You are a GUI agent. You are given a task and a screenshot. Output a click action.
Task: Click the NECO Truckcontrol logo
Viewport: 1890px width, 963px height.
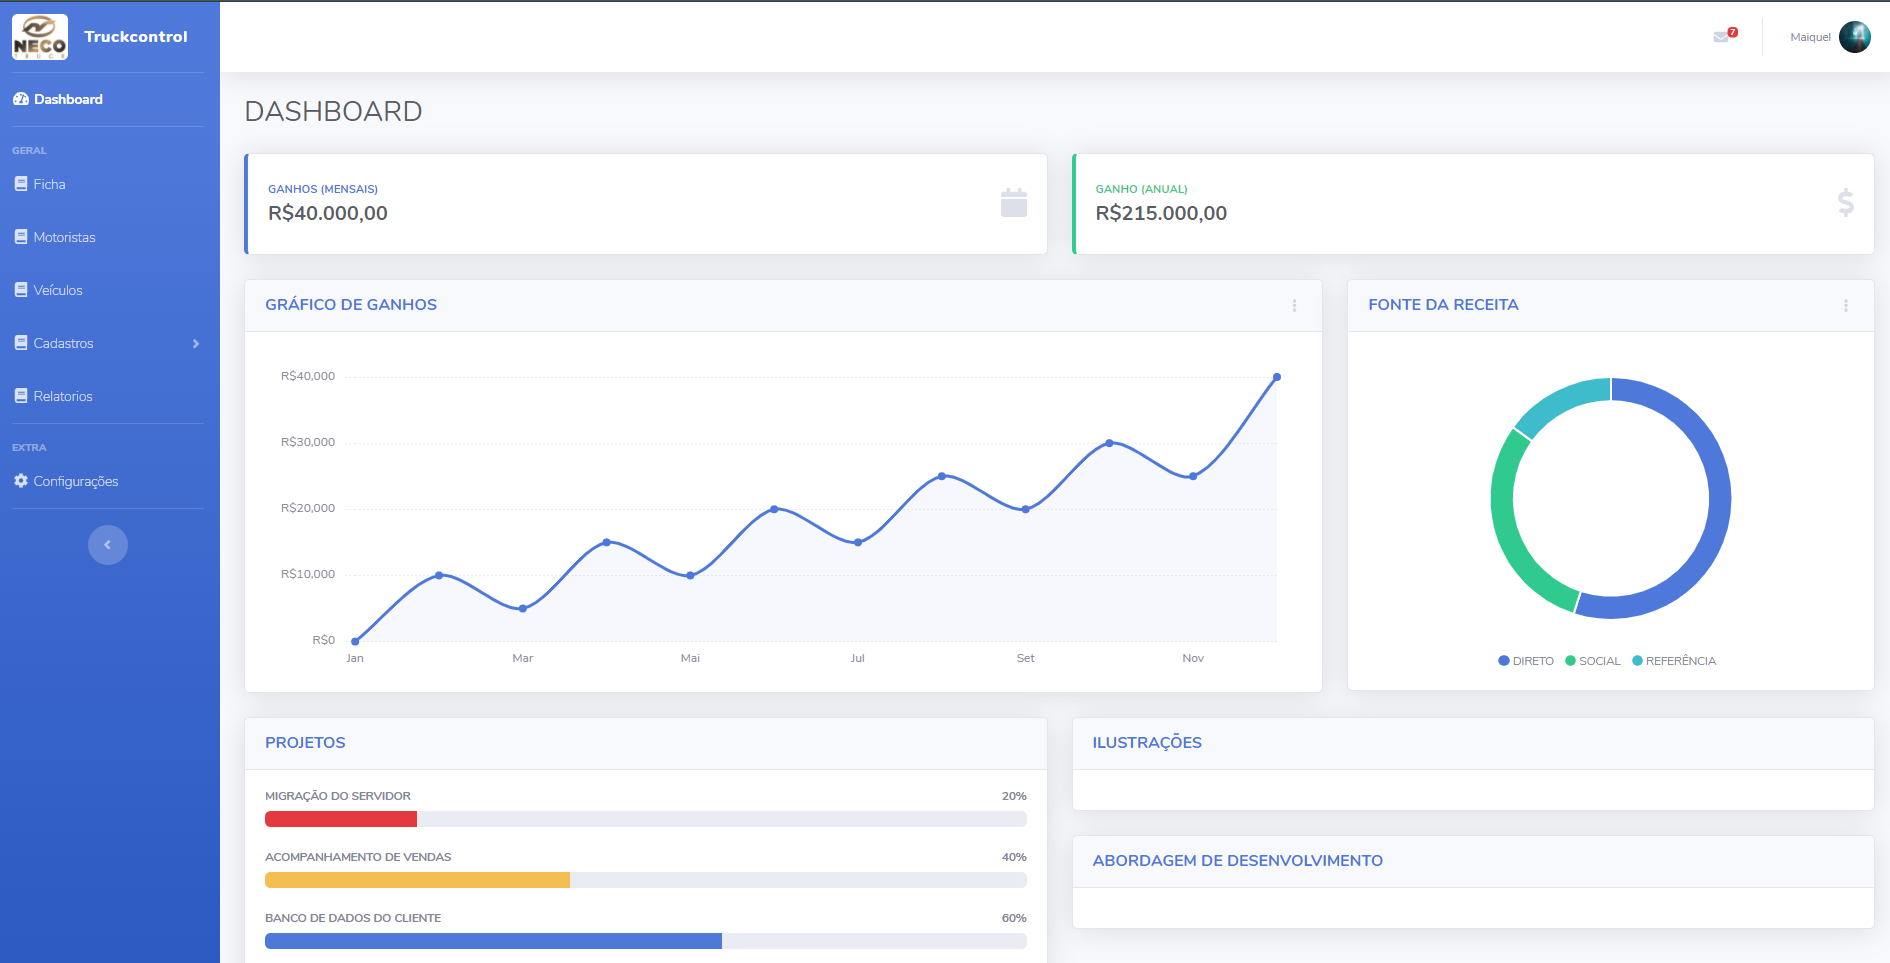pyautogui.click(x=40, y=37)
